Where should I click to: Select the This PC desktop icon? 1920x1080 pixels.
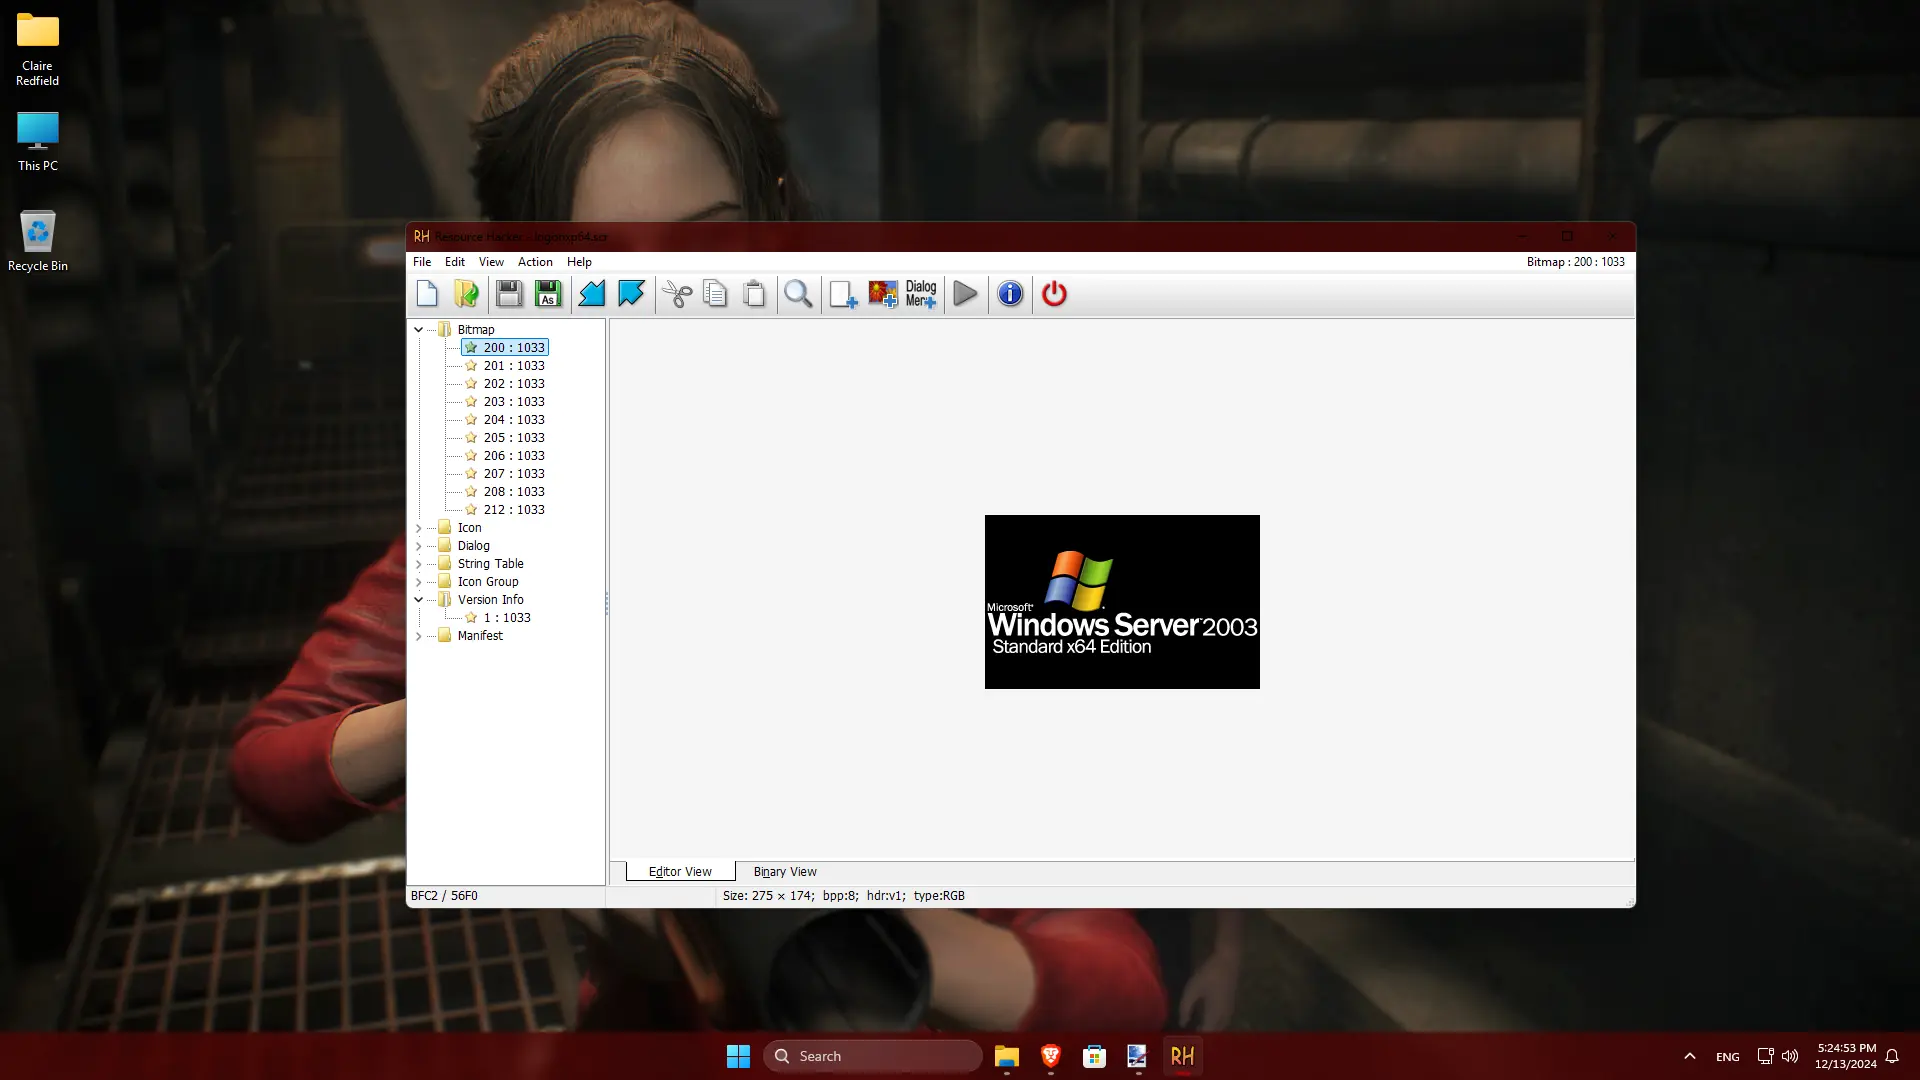pos(37,141)
